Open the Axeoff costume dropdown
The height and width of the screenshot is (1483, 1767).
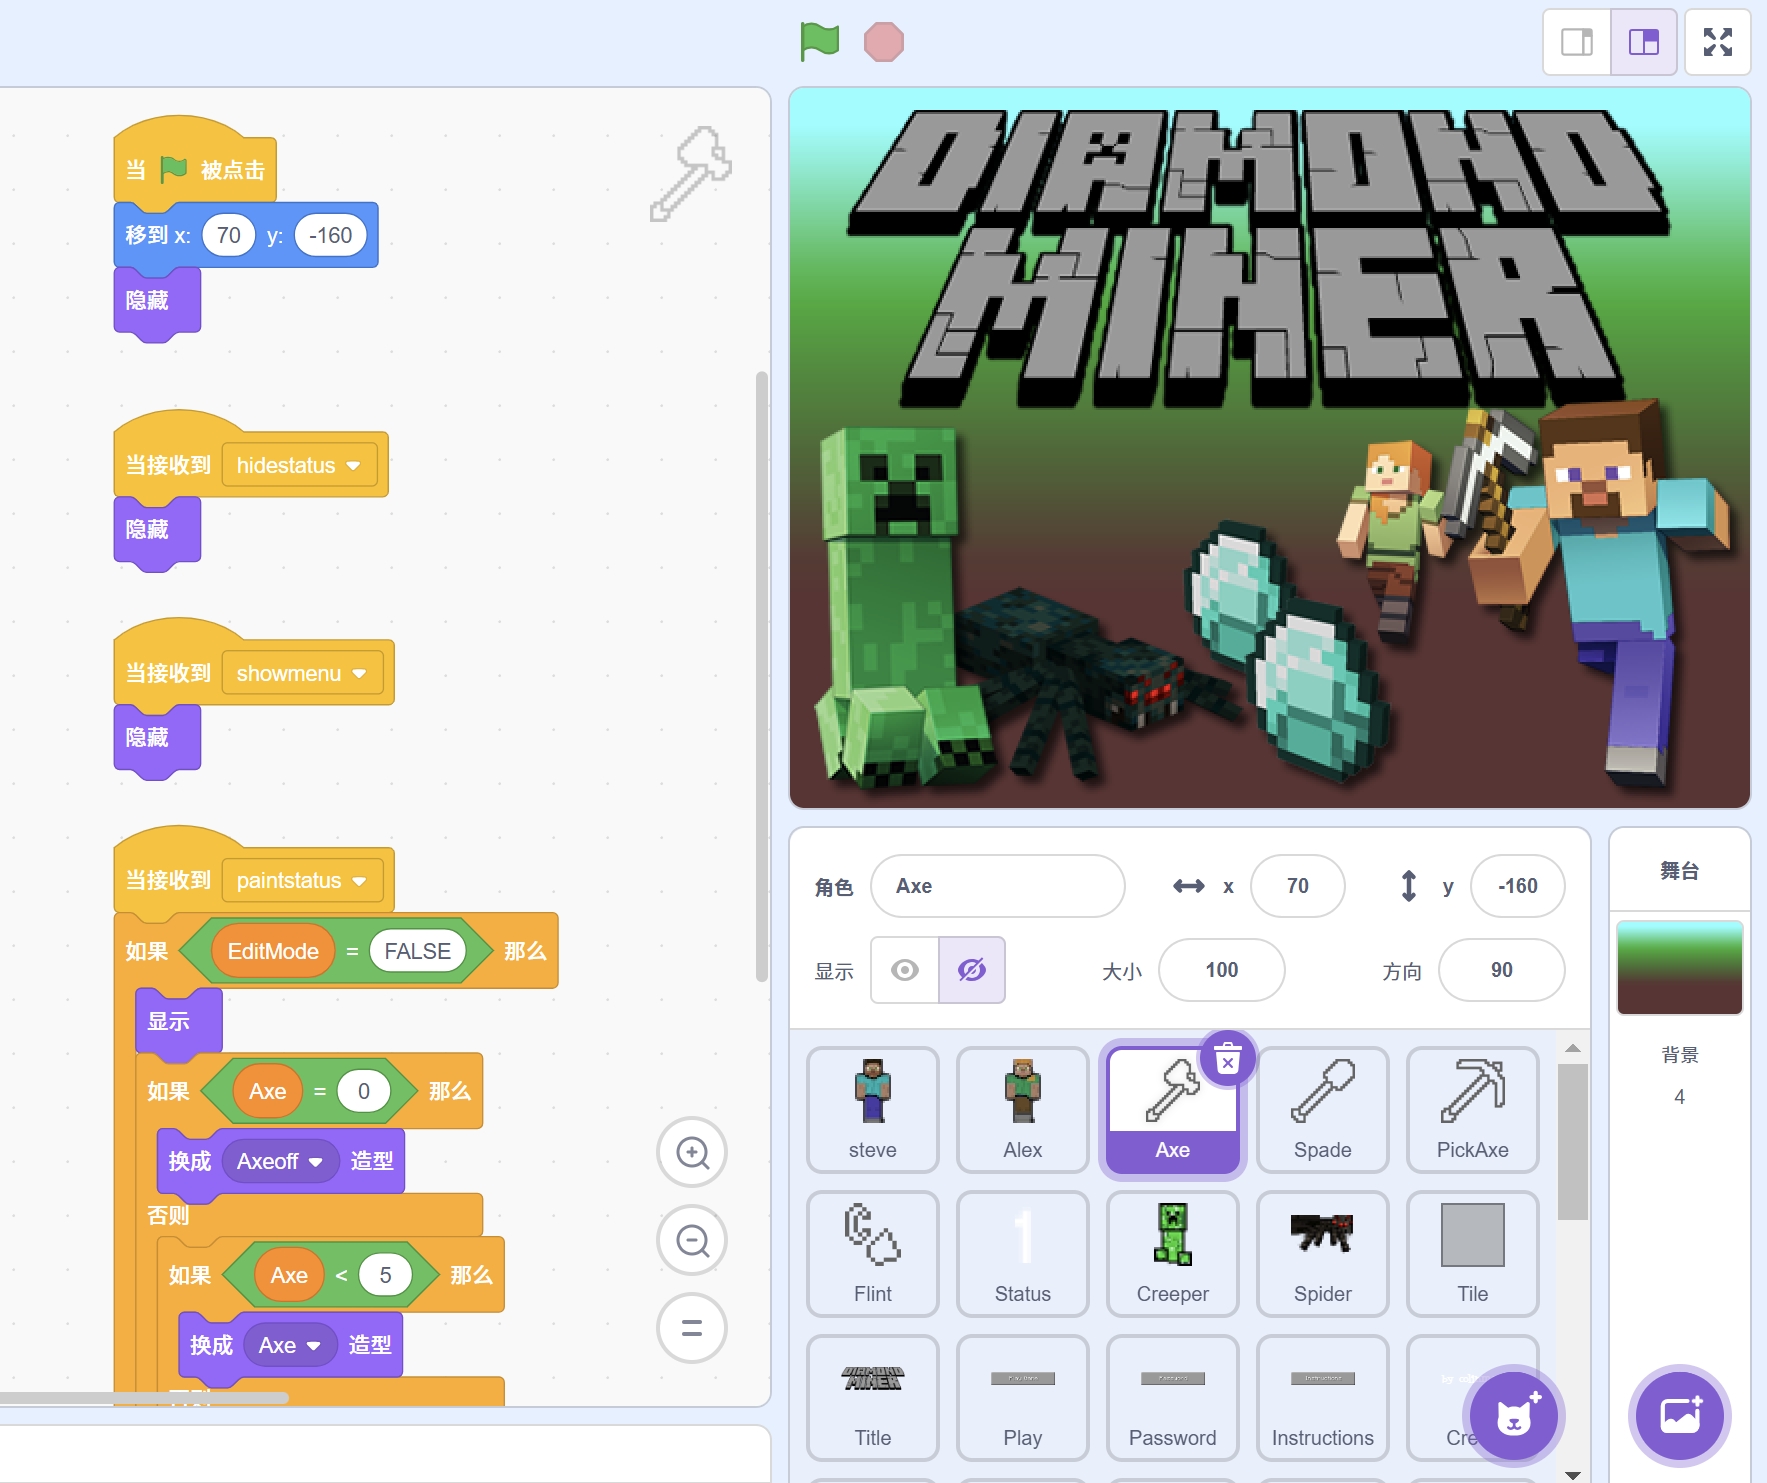tap(316, 1162)
